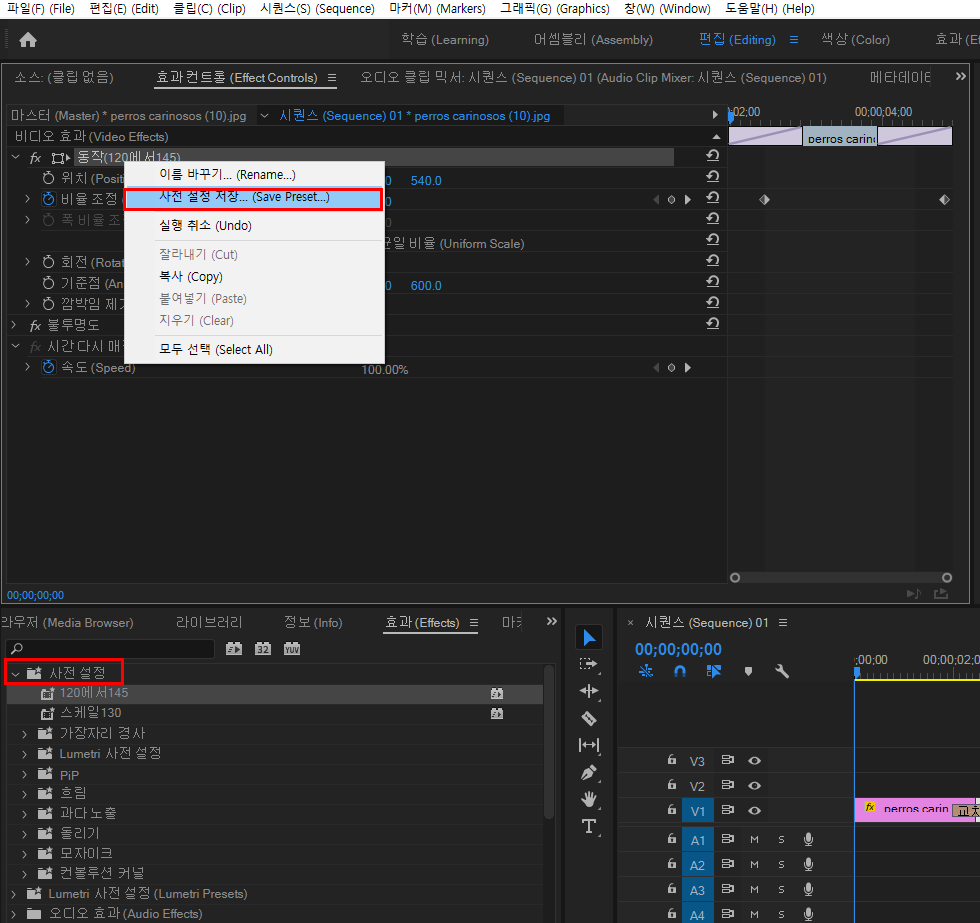The height and width of the screenshot is (923, 980).
Task: Toggle Linked Selection icon in timeline
Action: pyautogui.click(x=713, y=671)
